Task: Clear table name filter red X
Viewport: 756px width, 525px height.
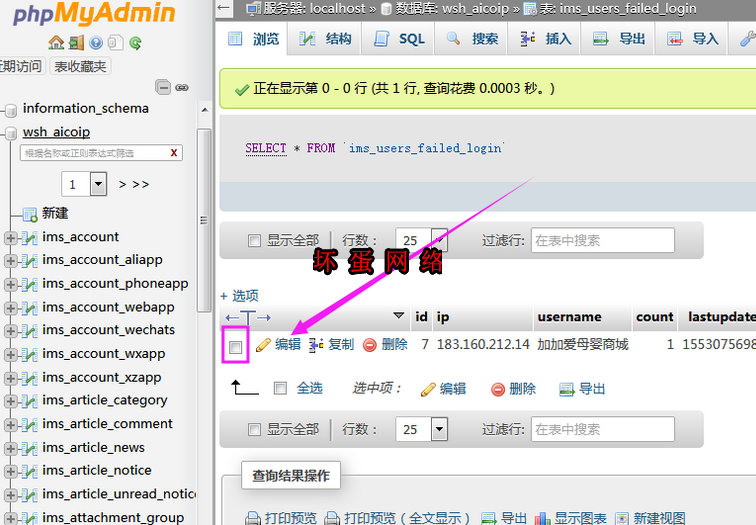Action: point(174,153)
